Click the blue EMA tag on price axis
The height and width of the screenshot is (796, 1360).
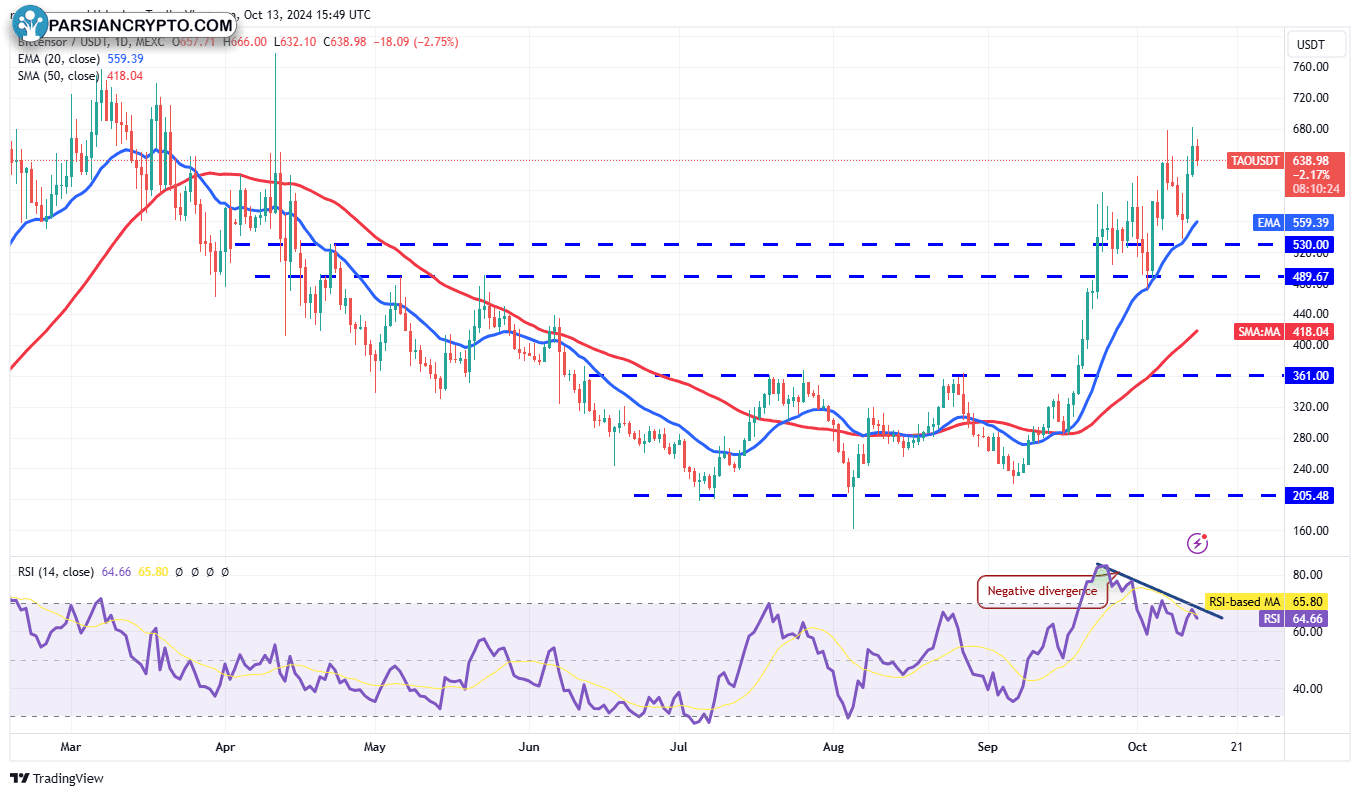click(1269, 223)
